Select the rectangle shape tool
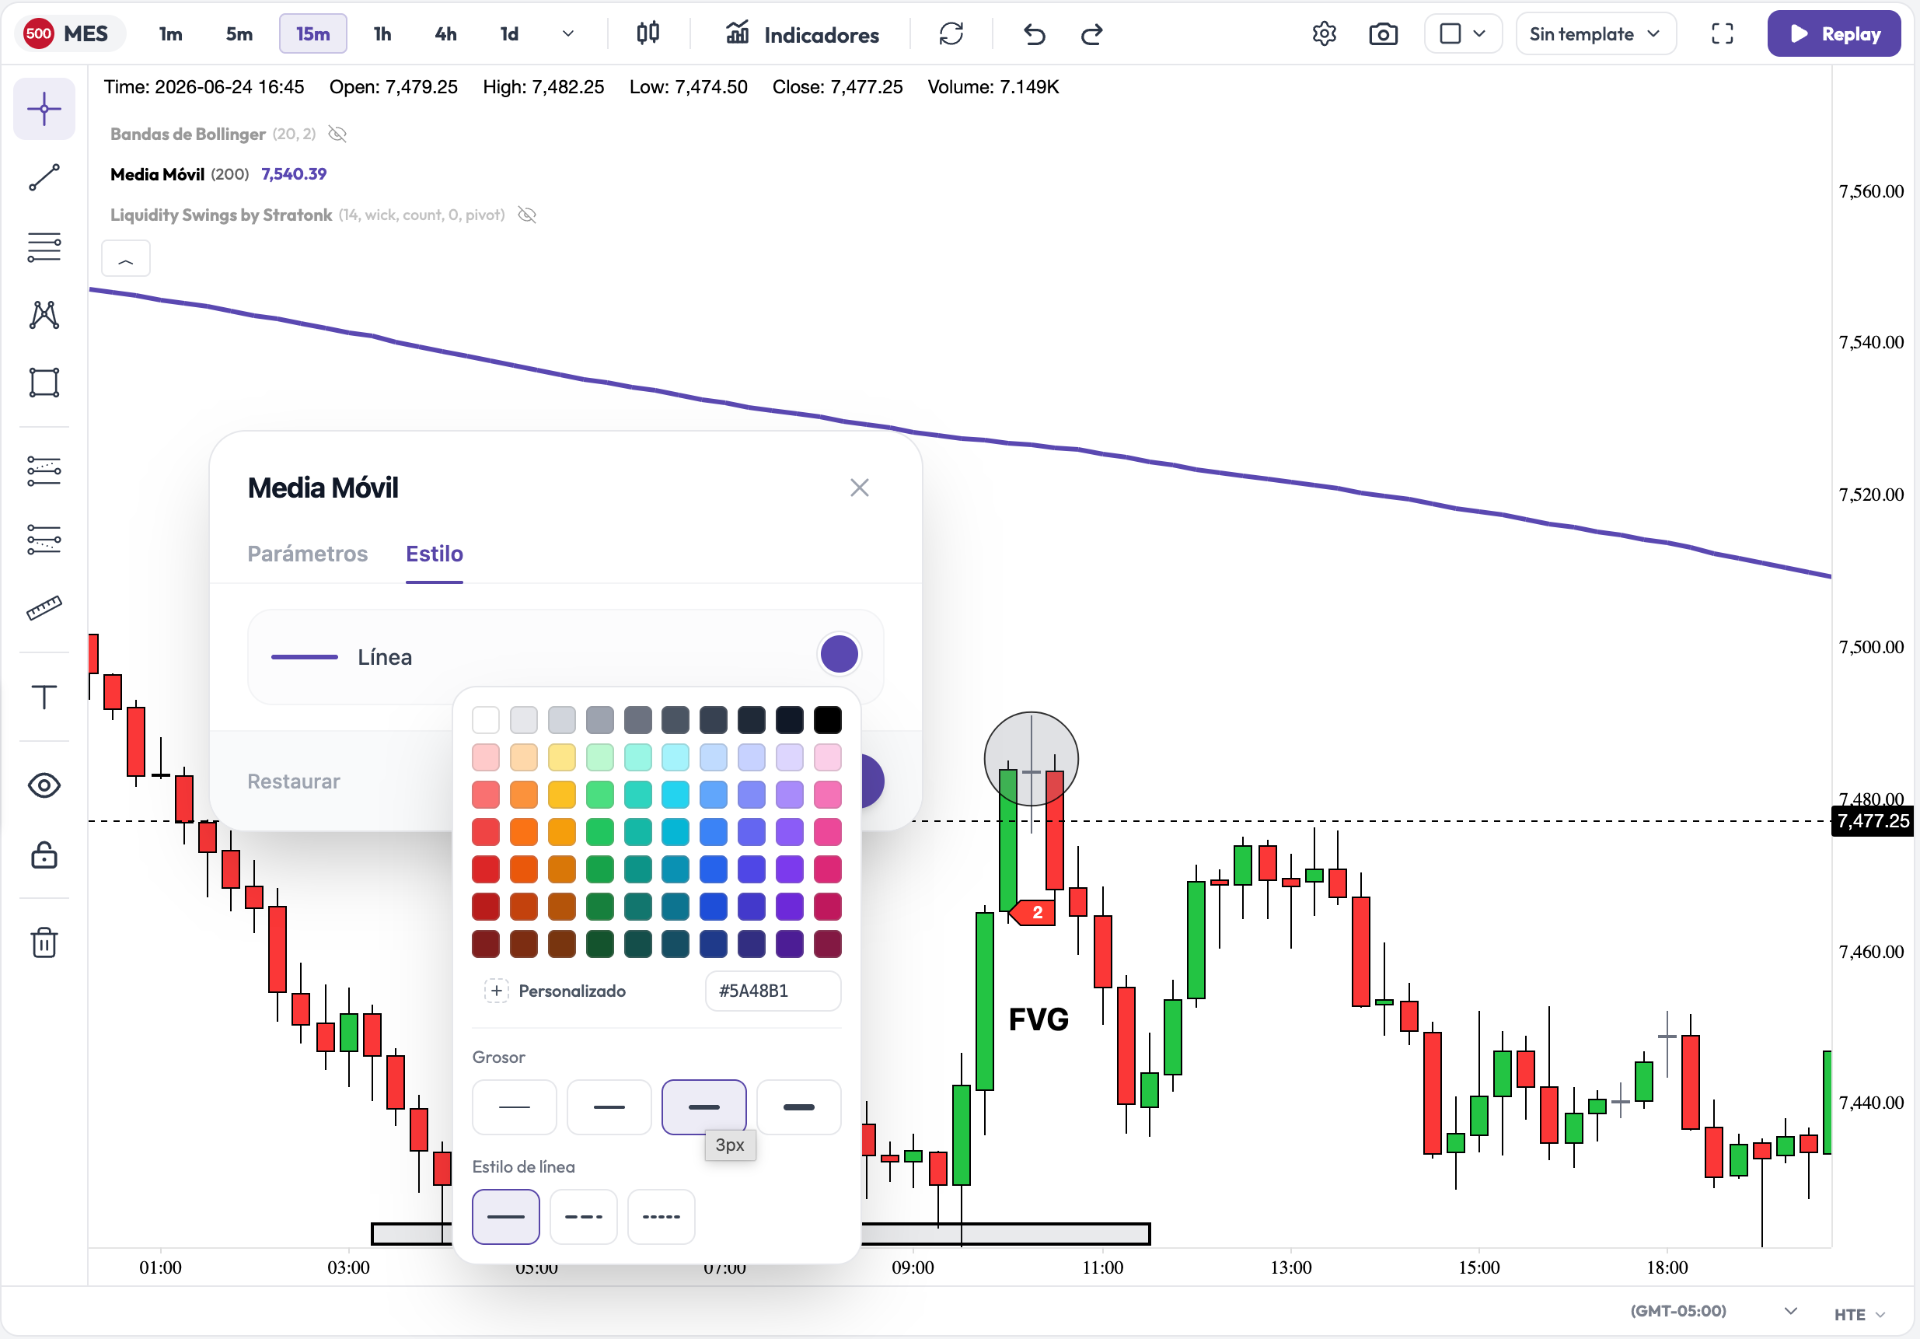 (44, 383)
